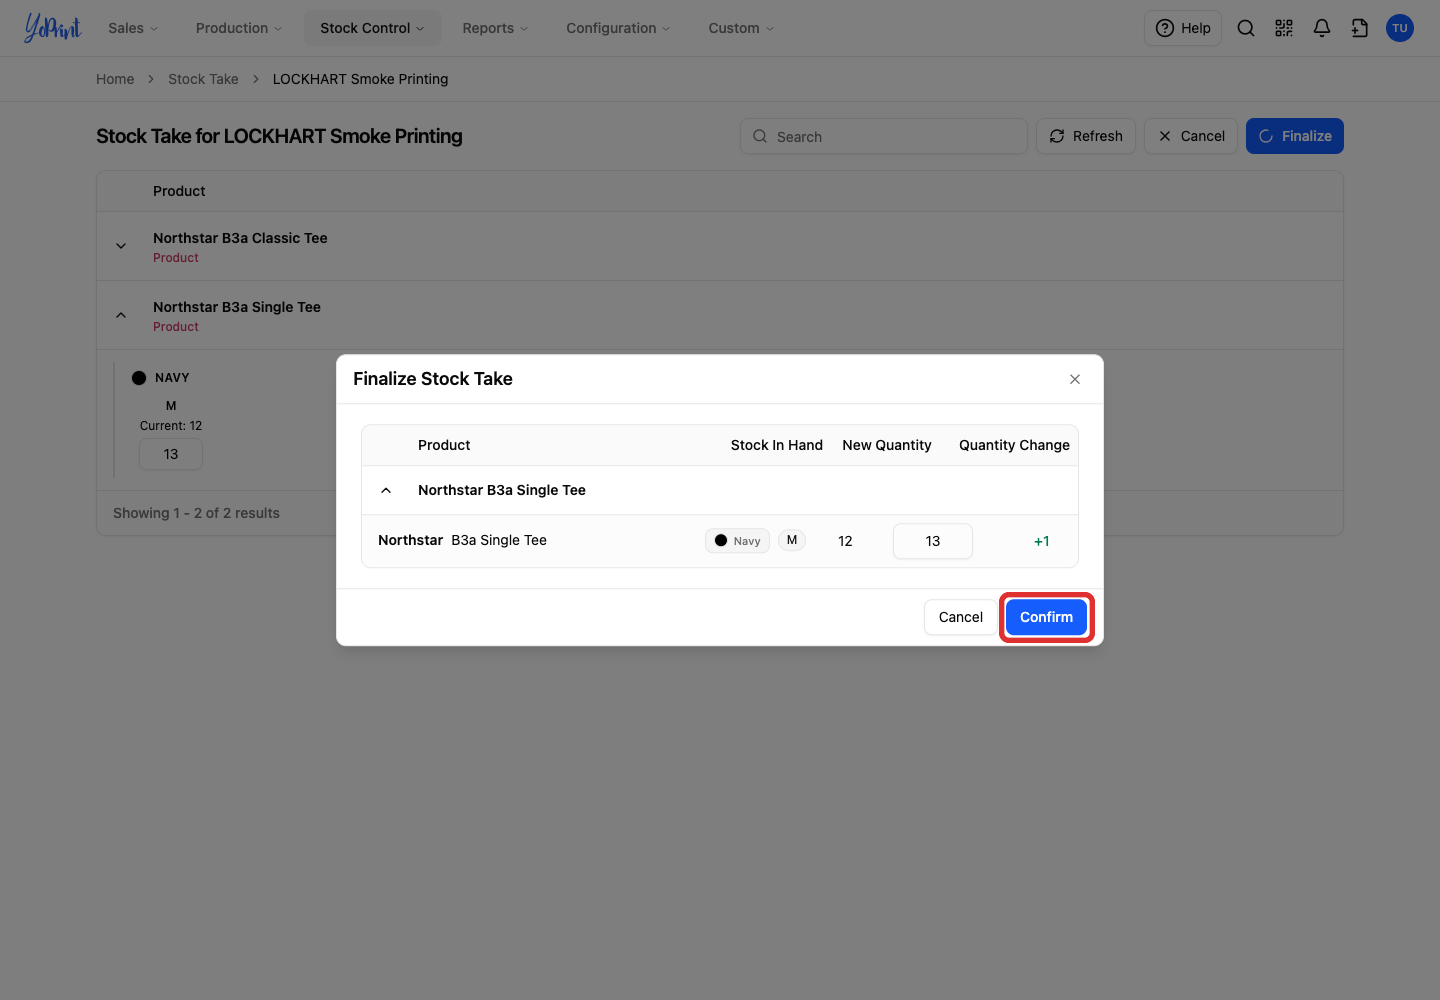Click the YoPrint logo
The width and height of the screenshot is (1440, 1000).
(52, 28)
